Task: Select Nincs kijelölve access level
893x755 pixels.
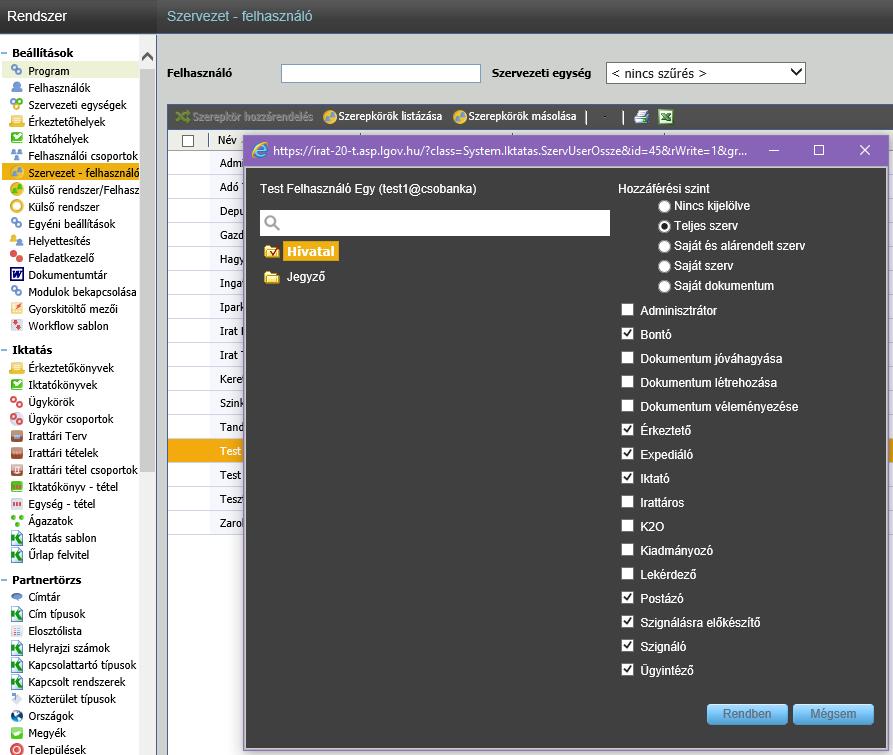Action: click(x=664, y=206)
